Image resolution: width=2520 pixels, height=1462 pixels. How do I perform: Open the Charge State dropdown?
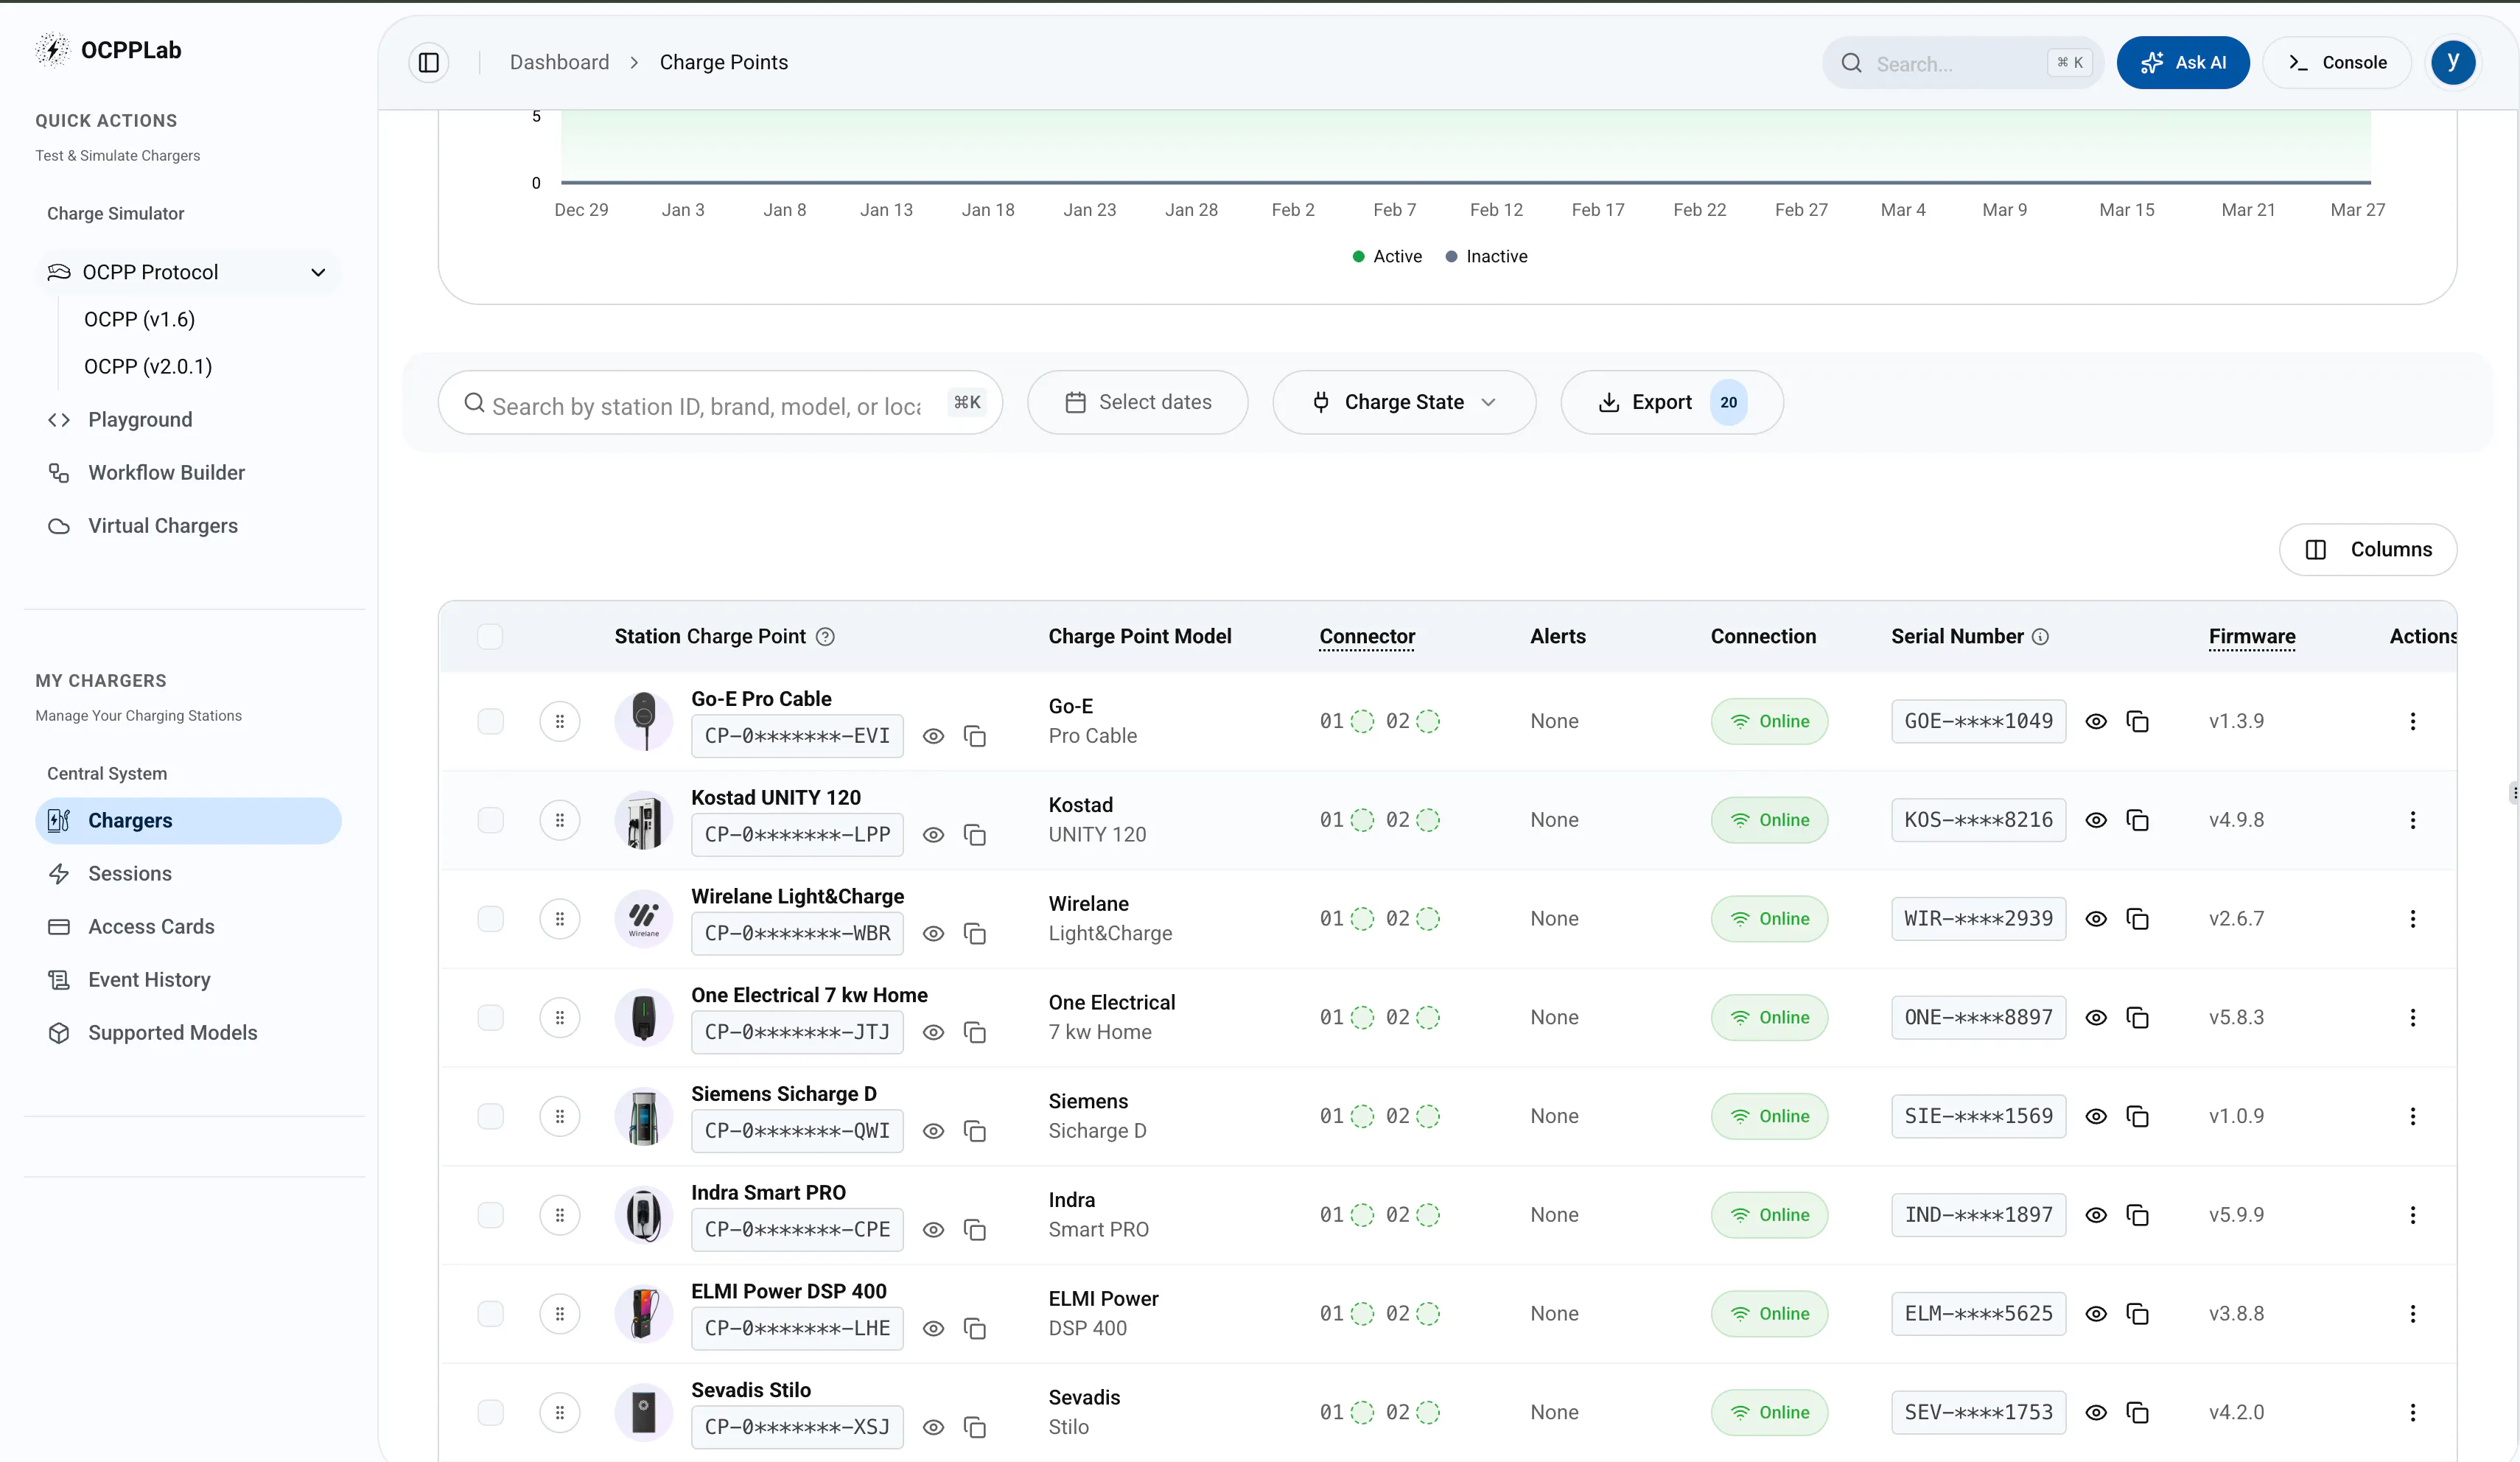[x=1404, y=402]
